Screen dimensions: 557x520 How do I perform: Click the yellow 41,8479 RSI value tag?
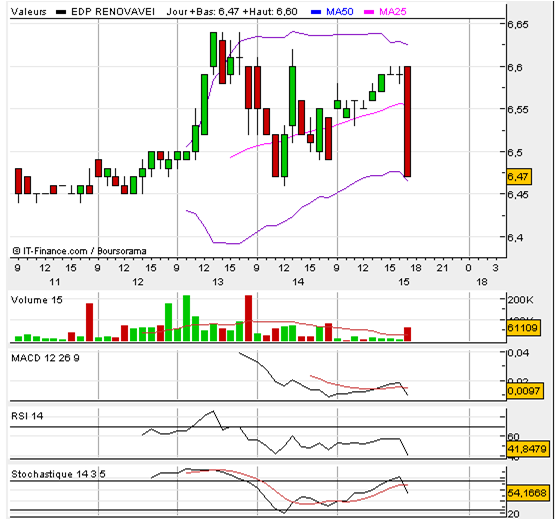coord(527,449)
